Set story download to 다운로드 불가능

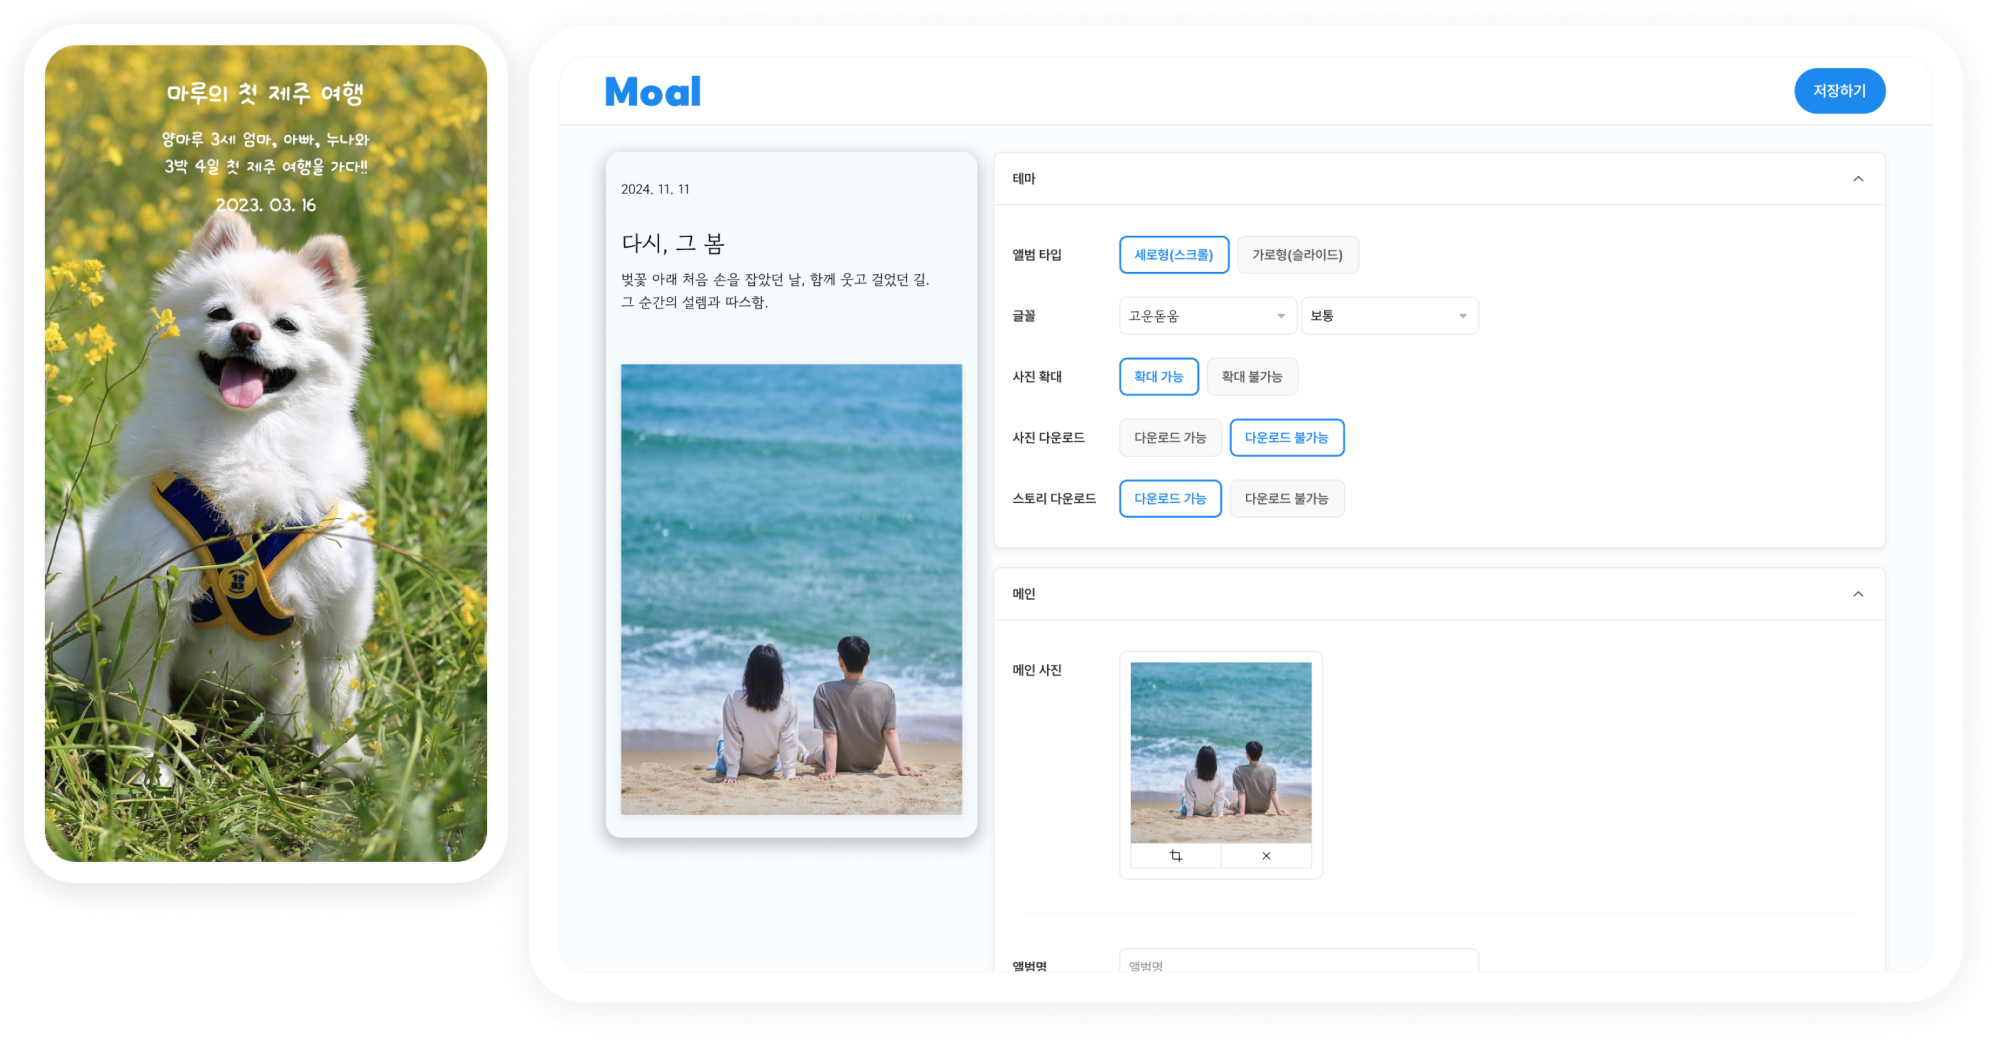[x=1286, y=499]
